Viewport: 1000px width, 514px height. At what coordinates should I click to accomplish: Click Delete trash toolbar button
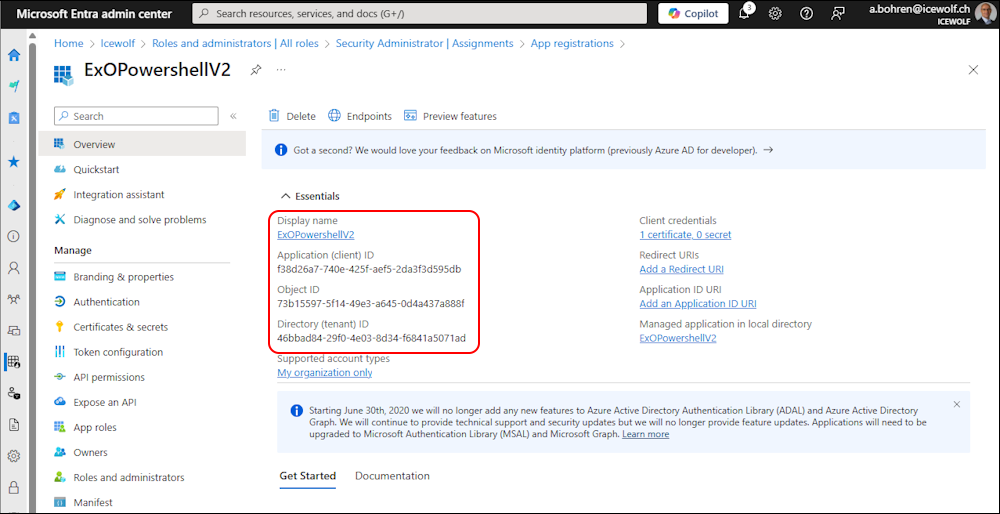[292, 116]
